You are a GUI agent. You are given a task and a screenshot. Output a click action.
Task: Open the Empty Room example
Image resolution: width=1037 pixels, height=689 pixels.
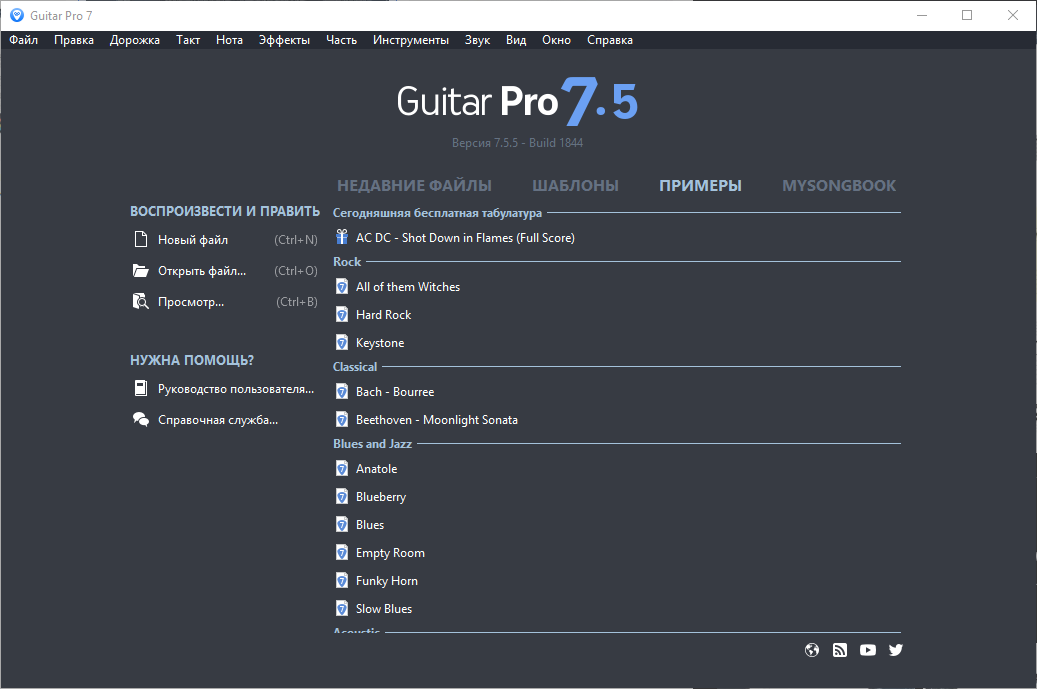click(x=390, y=553)
